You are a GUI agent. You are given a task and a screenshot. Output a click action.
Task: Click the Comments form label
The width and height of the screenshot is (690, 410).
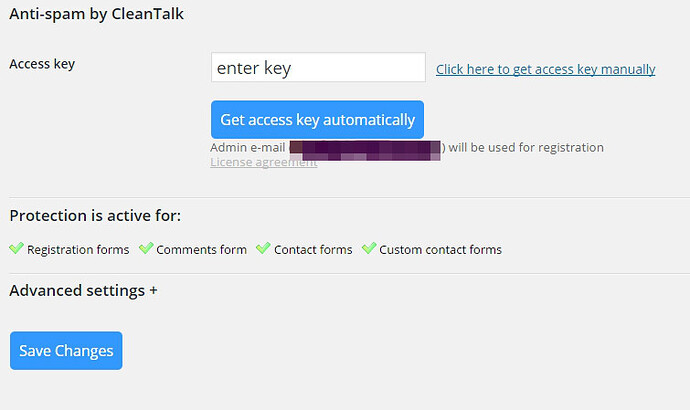(x=201, y=249)
